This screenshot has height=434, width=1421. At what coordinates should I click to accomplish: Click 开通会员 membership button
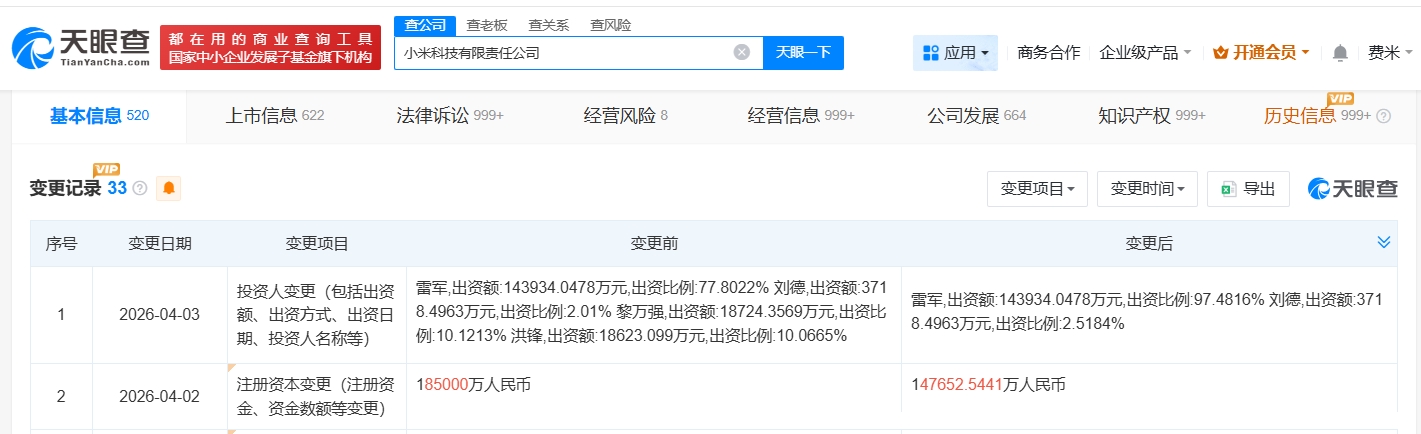[1260, 53]
